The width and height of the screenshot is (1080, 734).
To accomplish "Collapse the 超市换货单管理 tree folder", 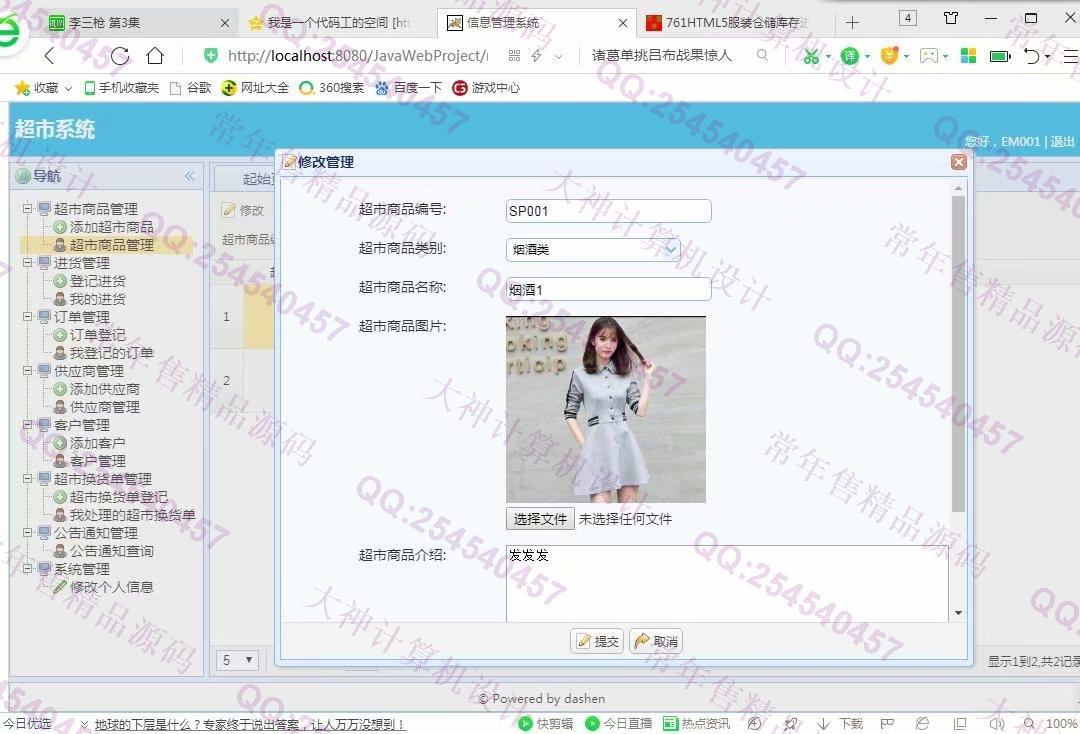I will (x=28, y=479).
